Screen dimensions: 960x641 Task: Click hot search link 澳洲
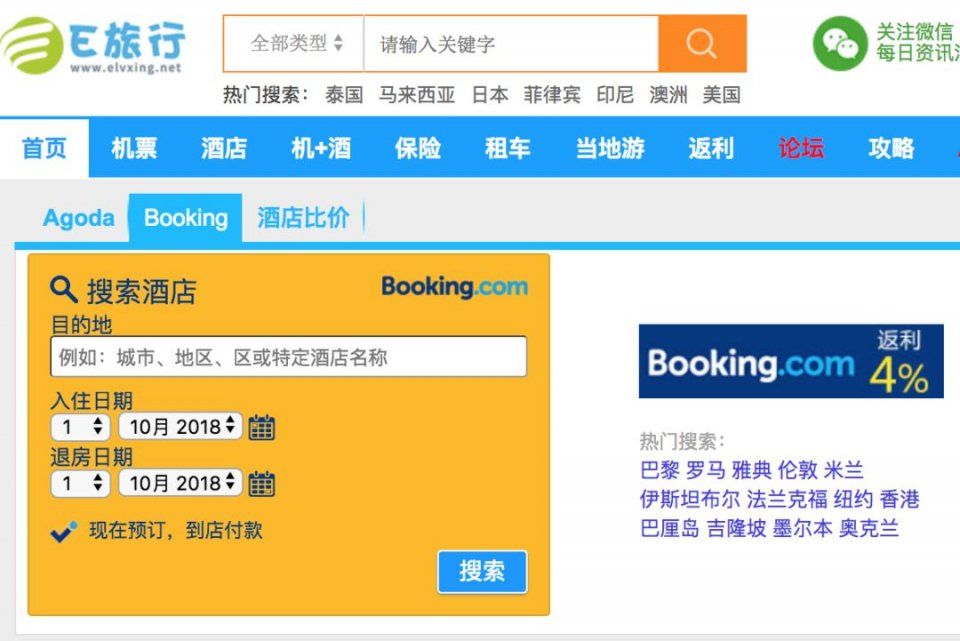click(669, 95)
